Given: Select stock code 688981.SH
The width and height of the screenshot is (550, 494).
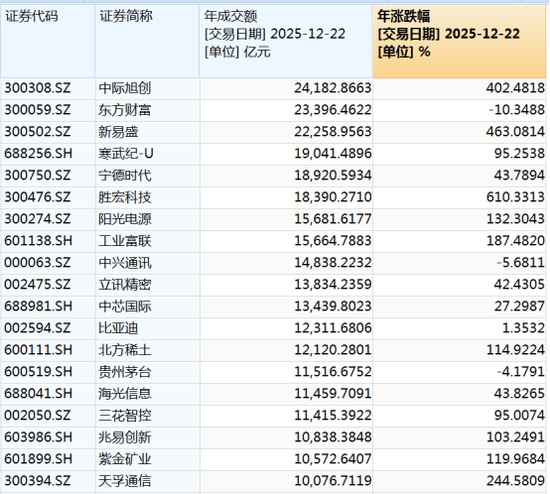Looking at the screenshot, I should point(38,306).
